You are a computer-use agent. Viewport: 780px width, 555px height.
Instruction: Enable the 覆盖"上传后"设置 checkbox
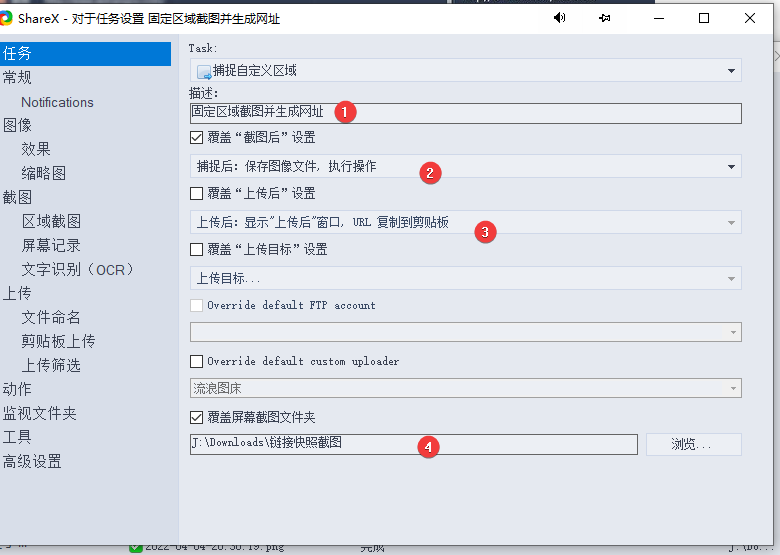(x=196, y=193)
